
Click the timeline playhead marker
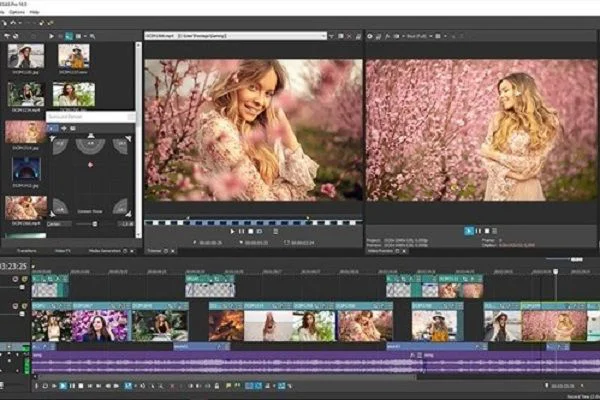point(556,271)
